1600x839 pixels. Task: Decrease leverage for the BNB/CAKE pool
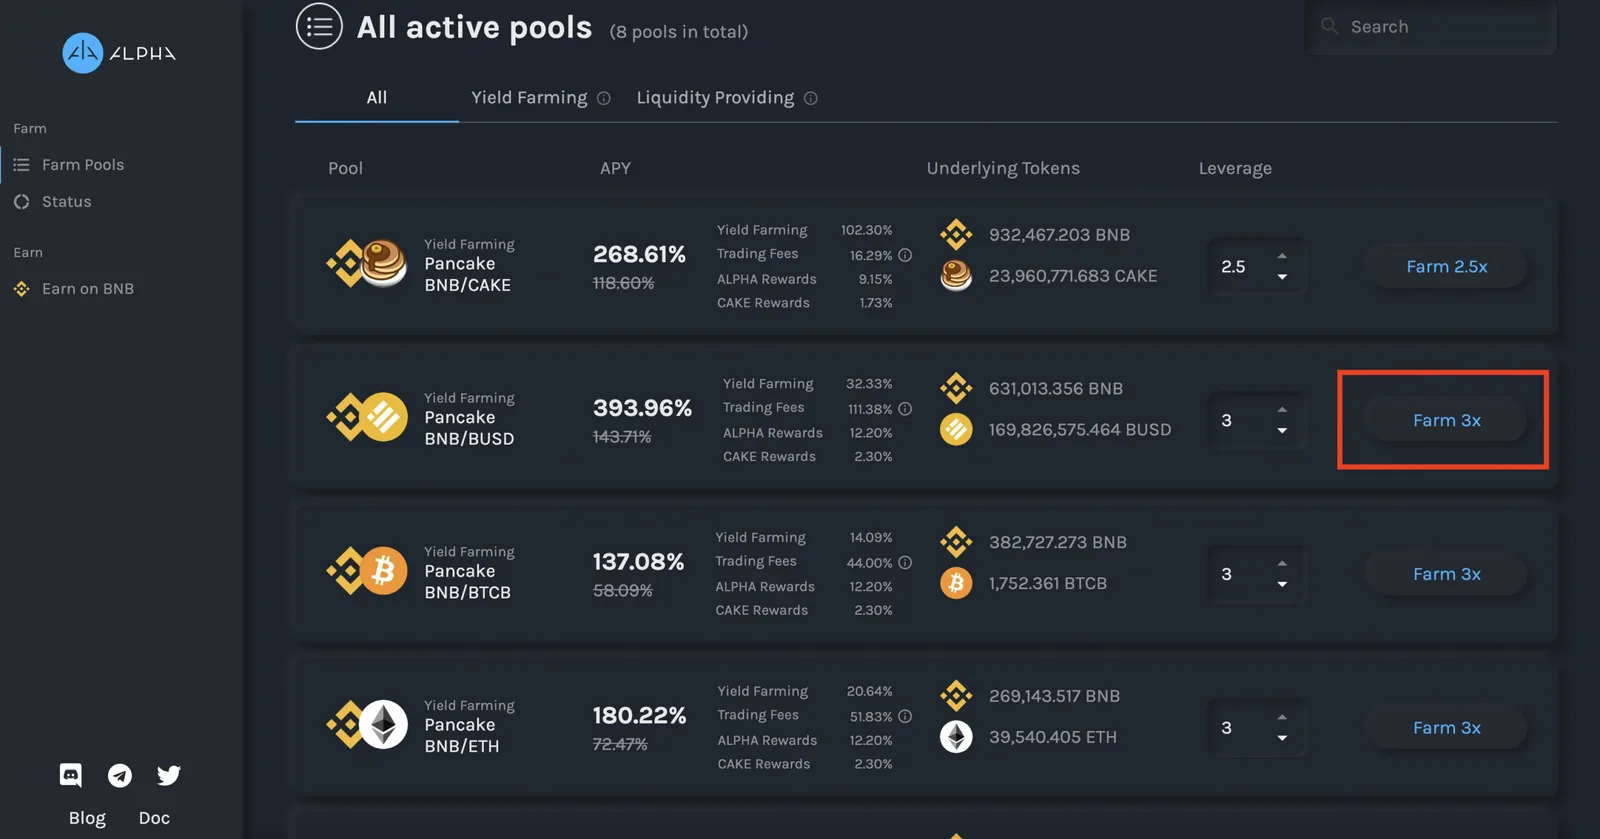[1282, 277]
